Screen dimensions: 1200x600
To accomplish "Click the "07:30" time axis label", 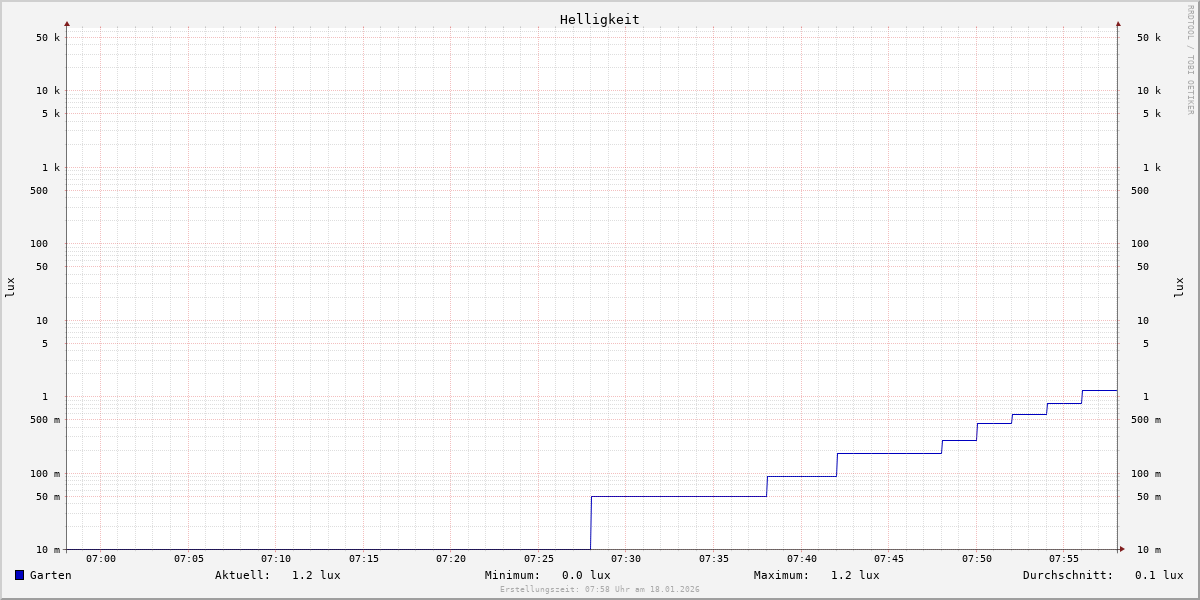I will click(x=626, y=559).
